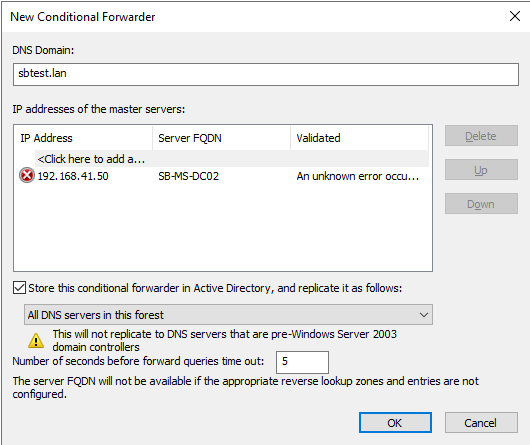Click the IP Address column header
Screen dimensions: 530x445
tap(83, 138)
